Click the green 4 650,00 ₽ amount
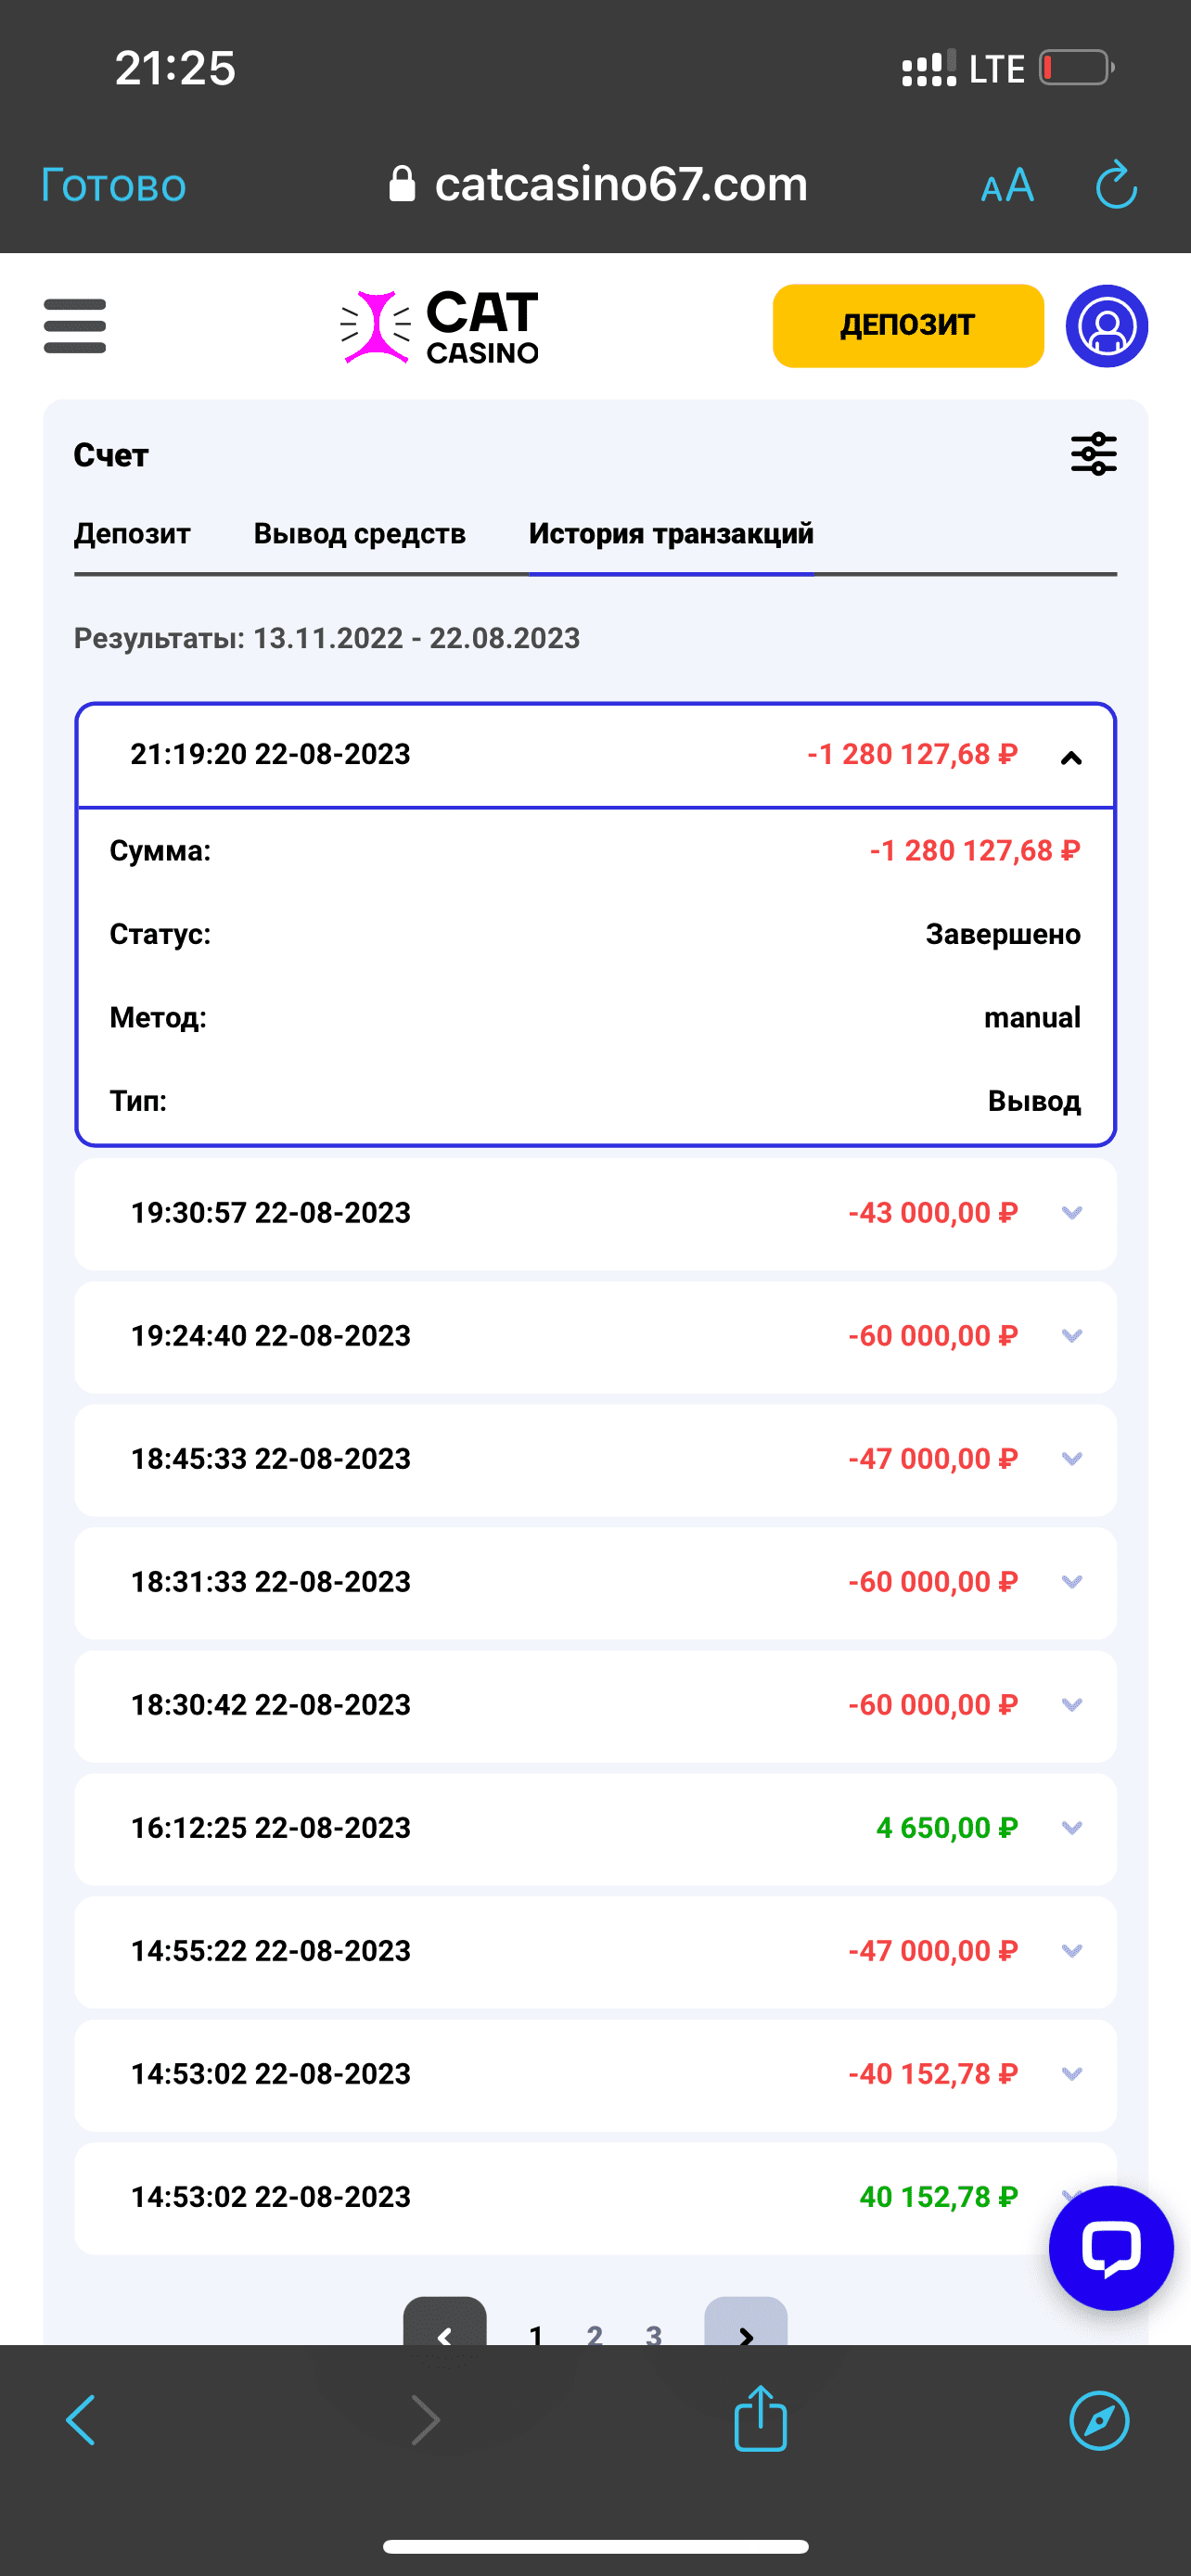The image size is (1191, 2576). (947, 1828)
